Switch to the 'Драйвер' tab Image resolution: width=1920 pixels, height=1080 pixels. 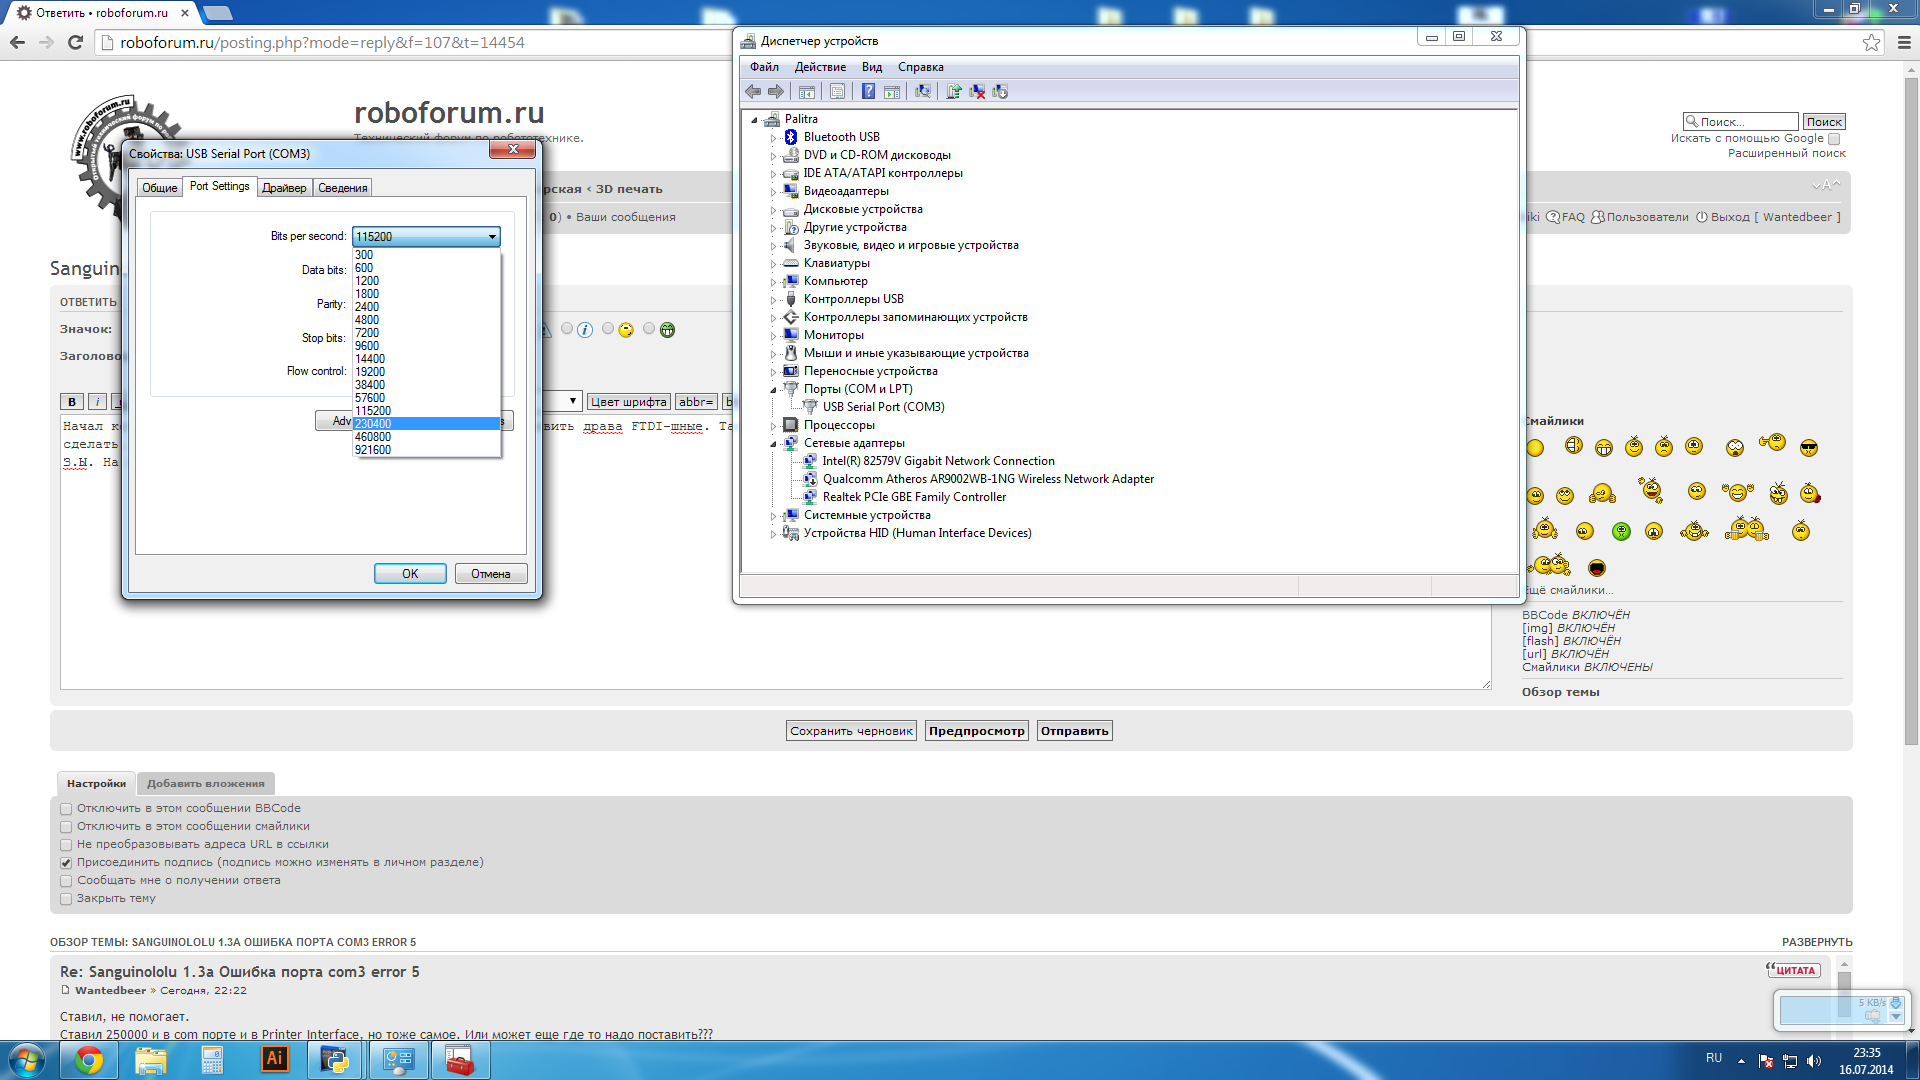[x=284, y=188]
